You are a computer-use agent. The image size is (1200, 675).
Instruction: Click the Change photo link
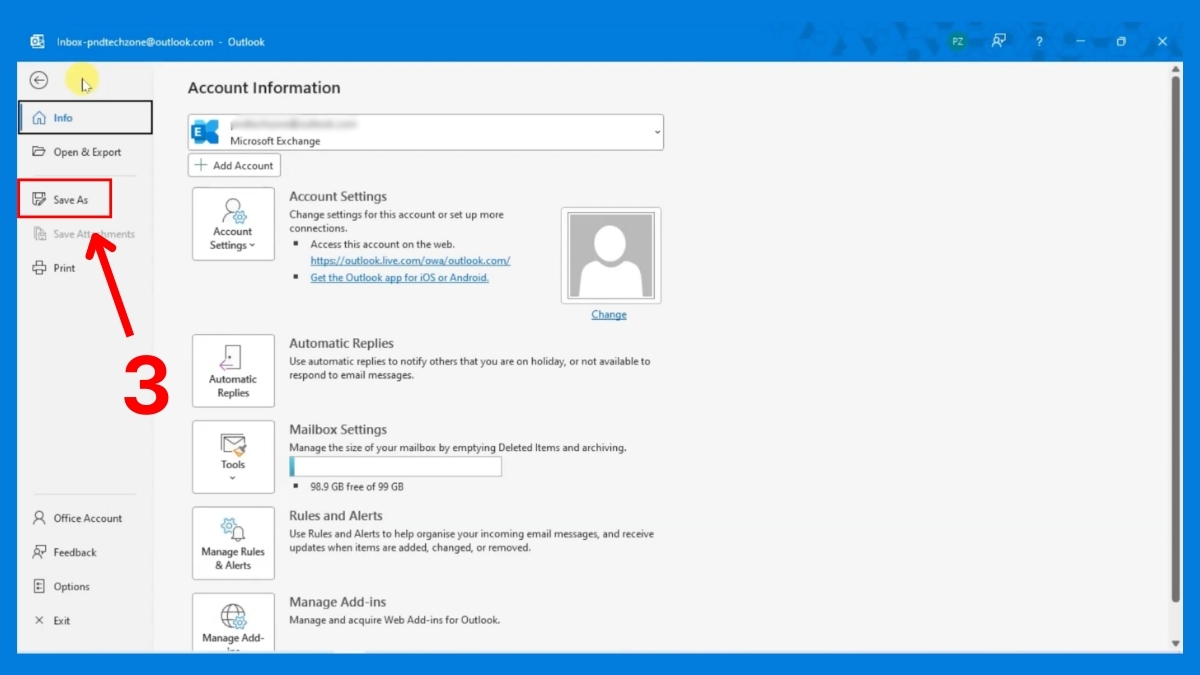pos(608,314)
